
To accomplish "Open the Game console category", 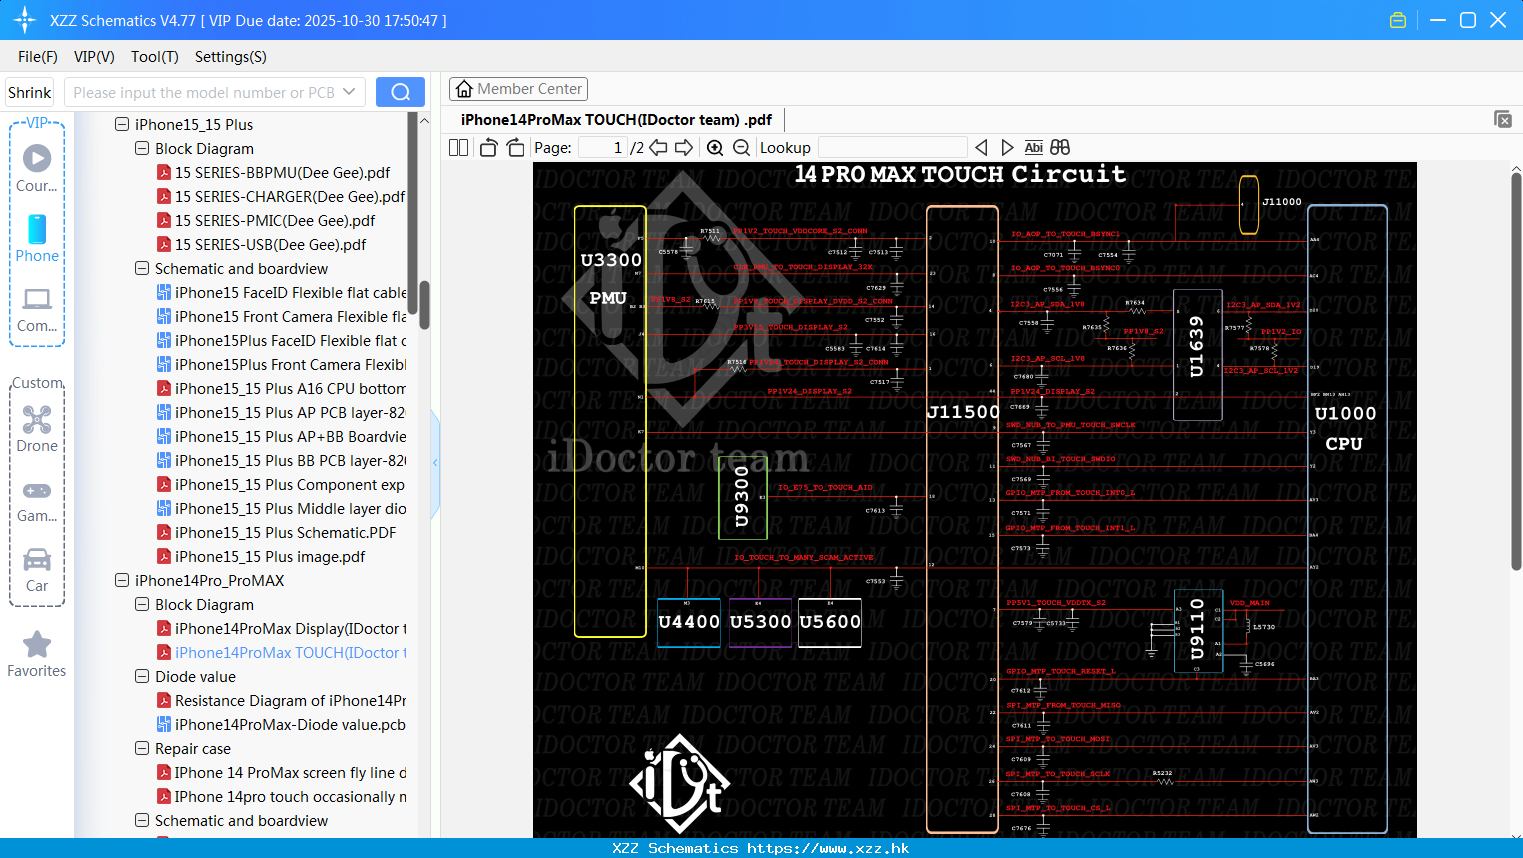I will (x=37, y=500).
